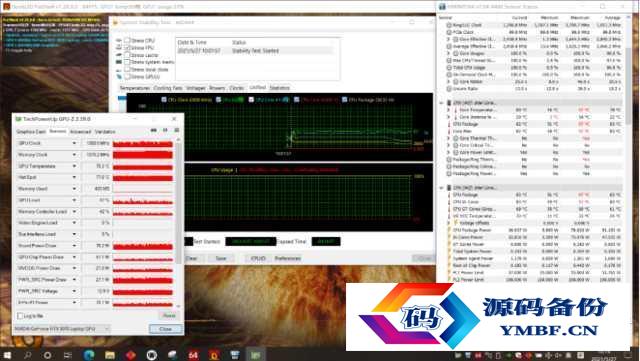Image resolution: width=640 pixels, height=361 pixels.
Task: Open the GPU-Z hamburger menu icon
Action: 177,130
